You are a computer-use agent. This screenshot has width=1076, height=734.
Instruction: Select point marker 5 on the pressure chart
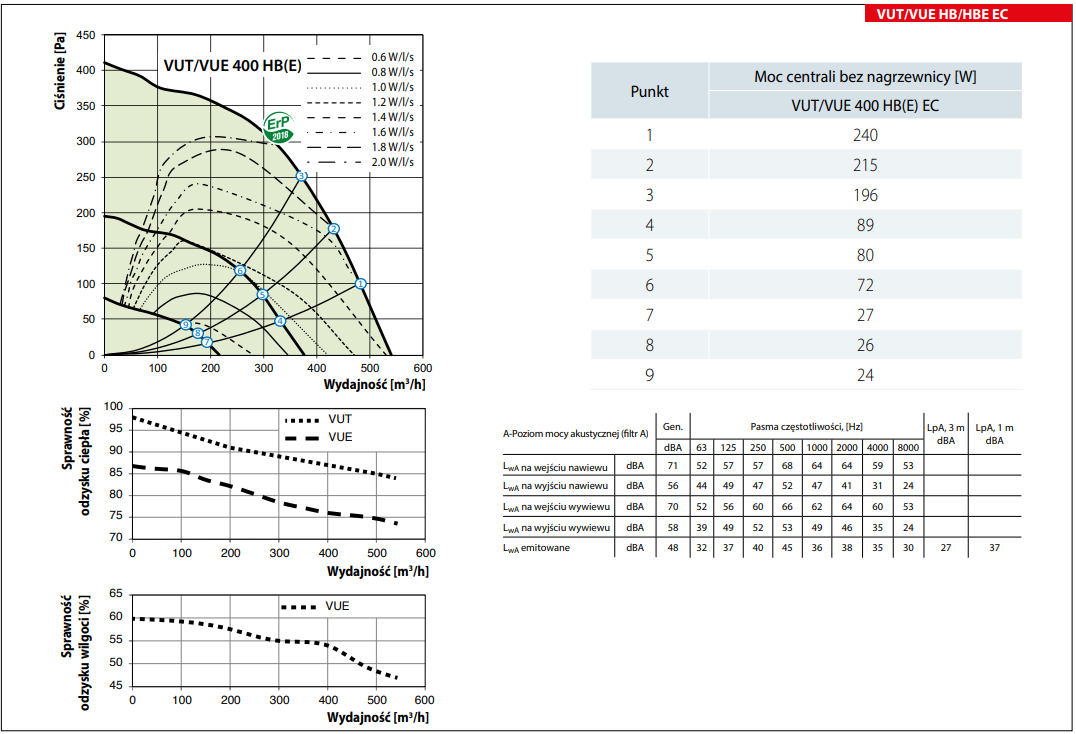[x=262, y=295]
